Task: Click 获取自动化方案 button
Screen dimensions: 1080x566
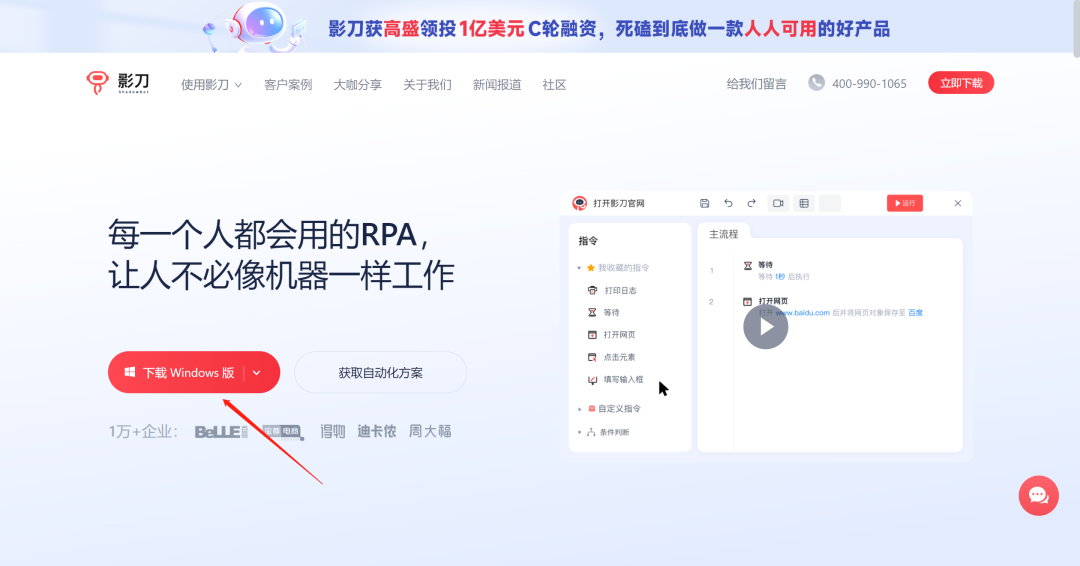Action: [380, 373]
